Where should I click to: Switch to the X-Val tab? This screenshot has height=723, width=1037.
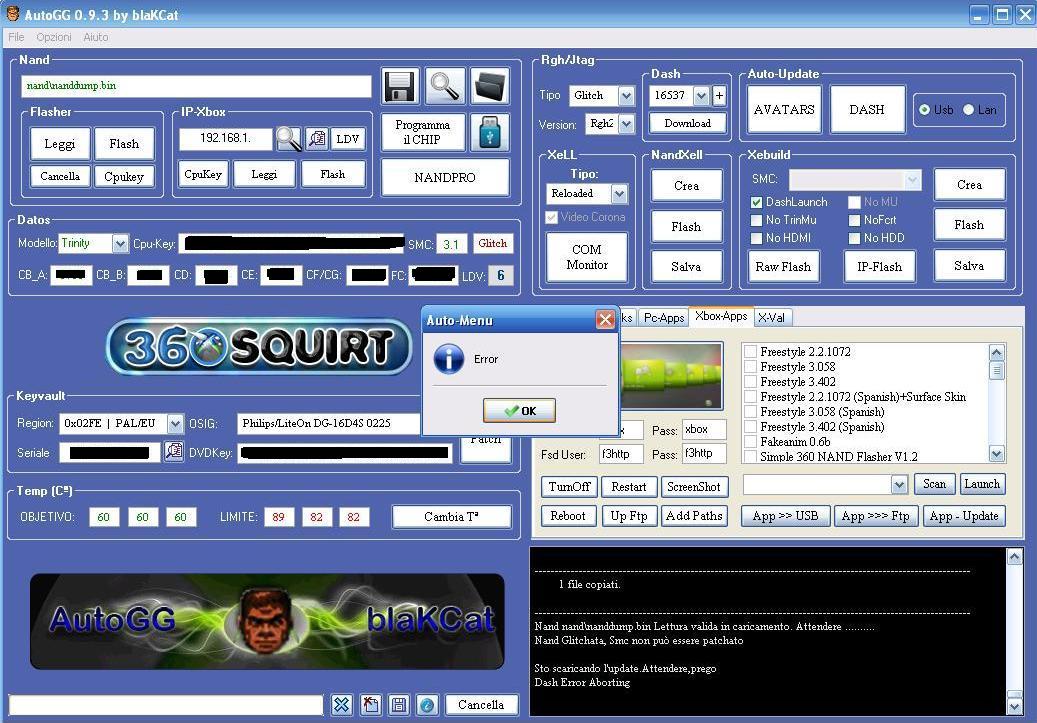771,317
